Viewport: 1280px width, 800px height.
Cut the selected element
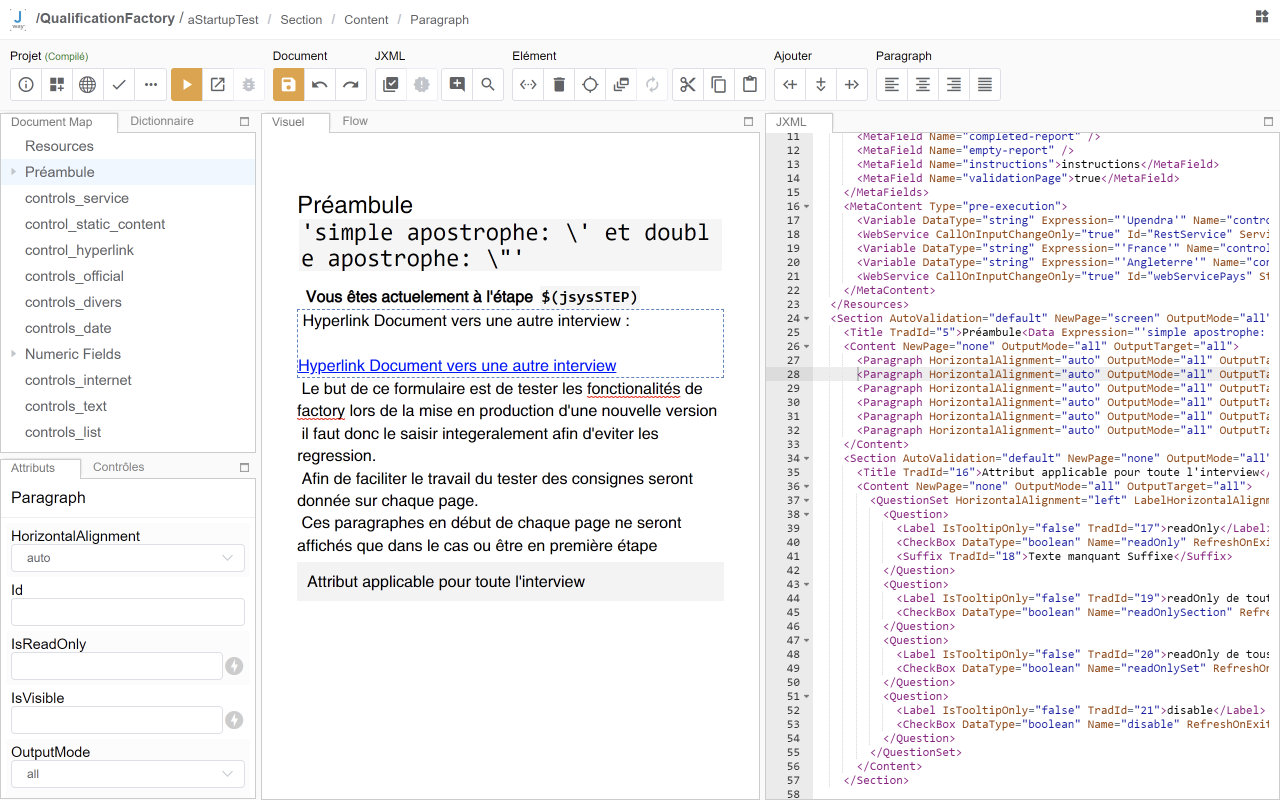[x=687, y=84]
